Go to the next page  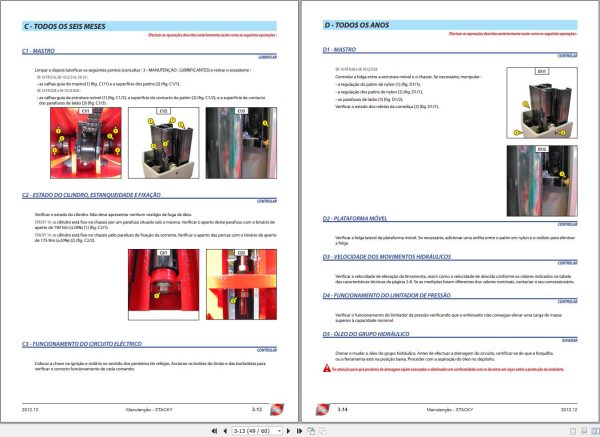point(289,431)
